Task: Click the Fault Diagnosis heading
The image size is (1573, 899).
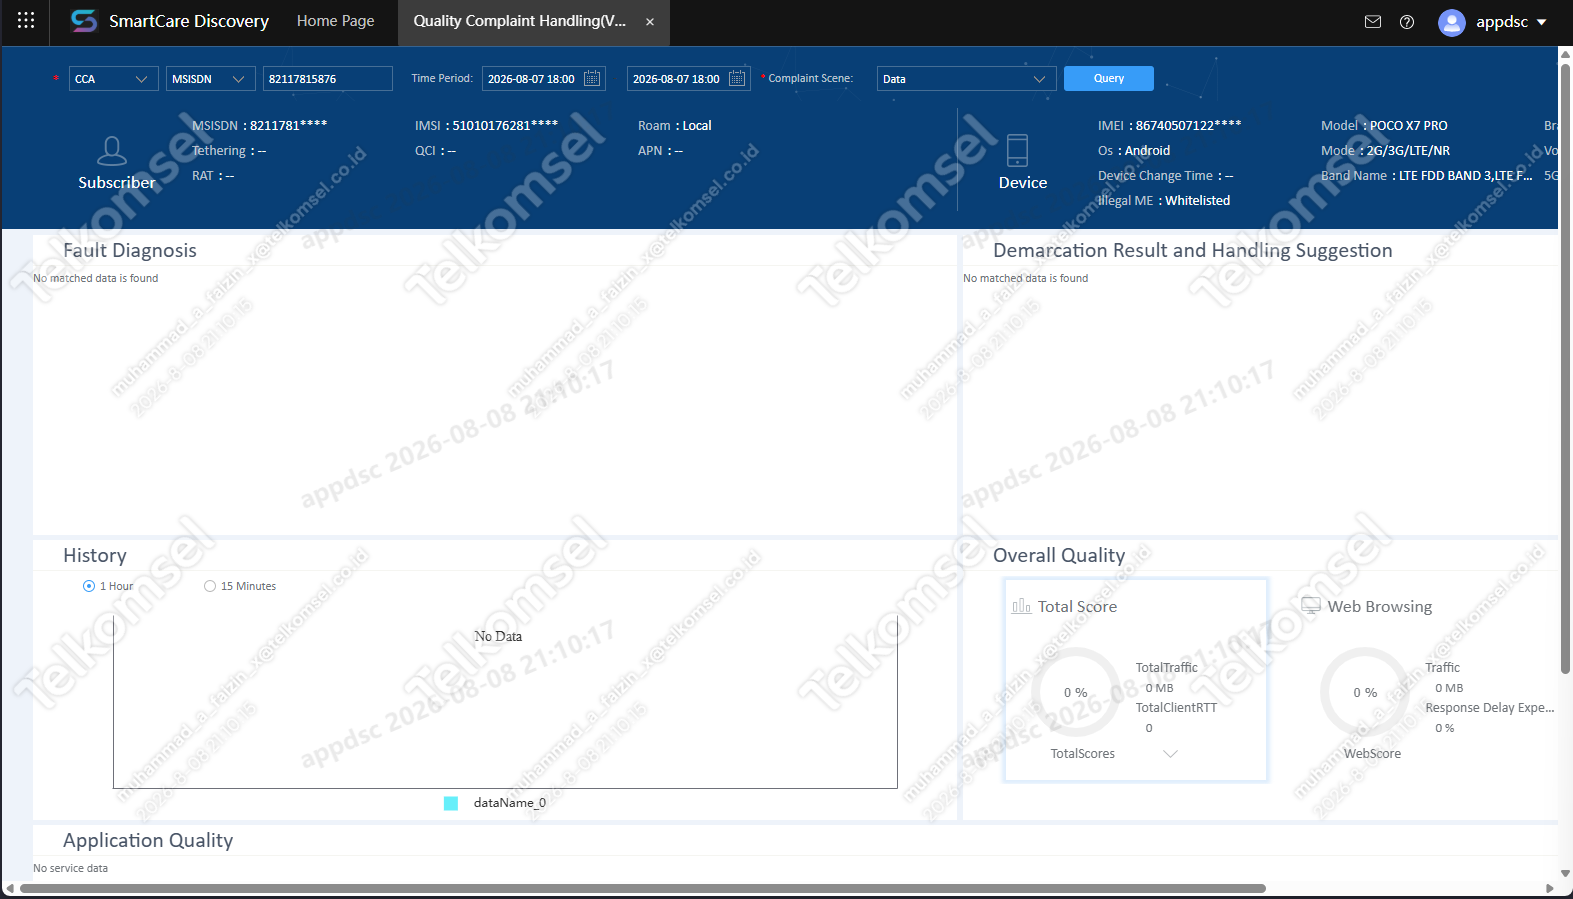Action: click(x=130, y=251)
